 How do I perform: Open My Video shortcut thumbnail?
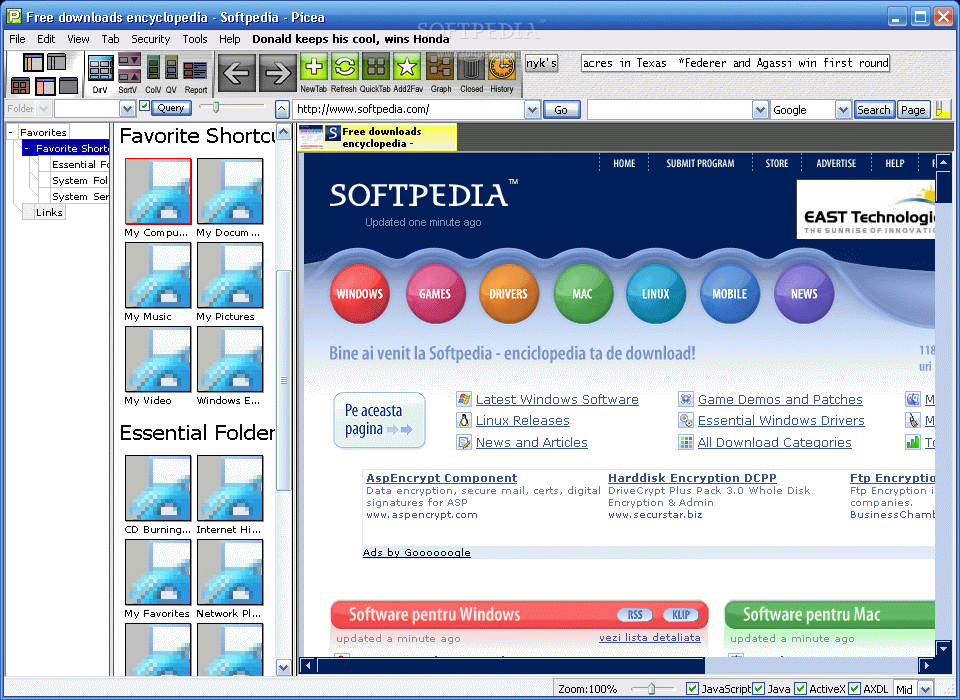pyautogui.click(x=158, y=359)
